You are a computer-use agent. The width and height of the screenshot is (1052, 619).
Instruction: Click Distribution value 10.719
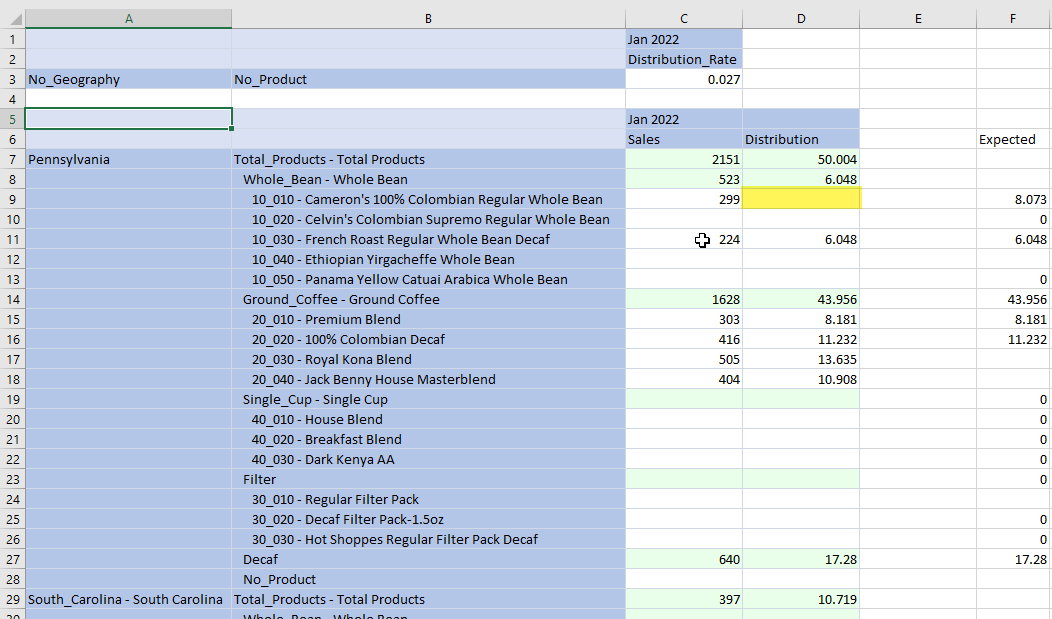800,599
